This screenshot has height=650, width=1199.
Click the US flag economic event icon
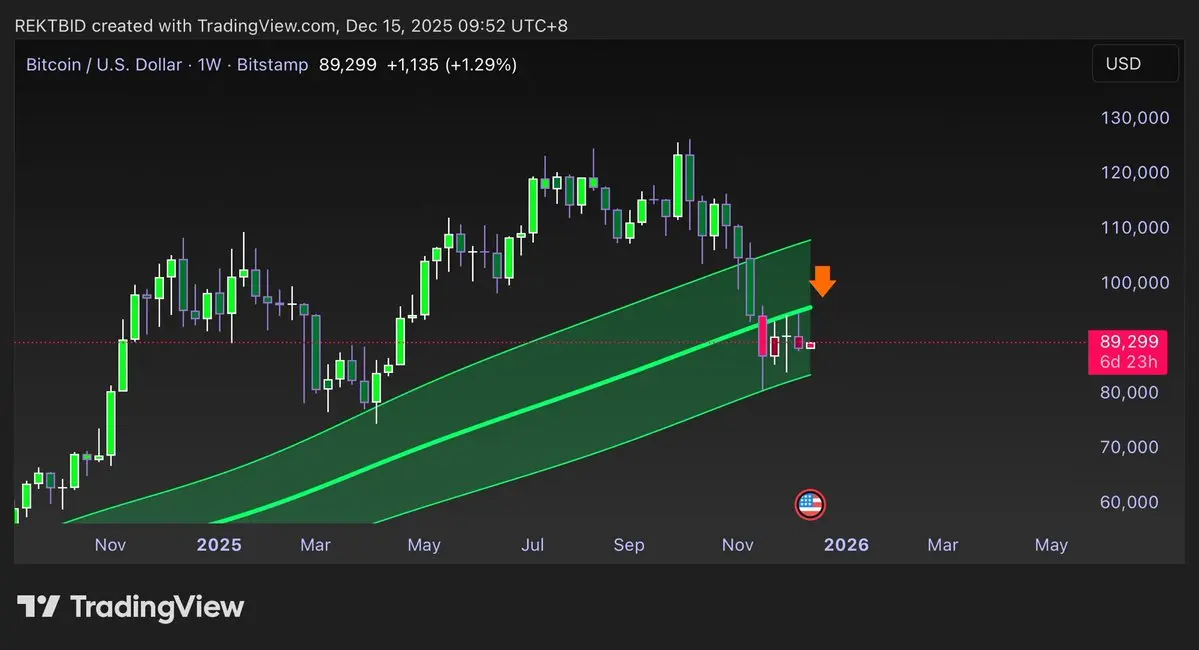click(x=810, y=505)
